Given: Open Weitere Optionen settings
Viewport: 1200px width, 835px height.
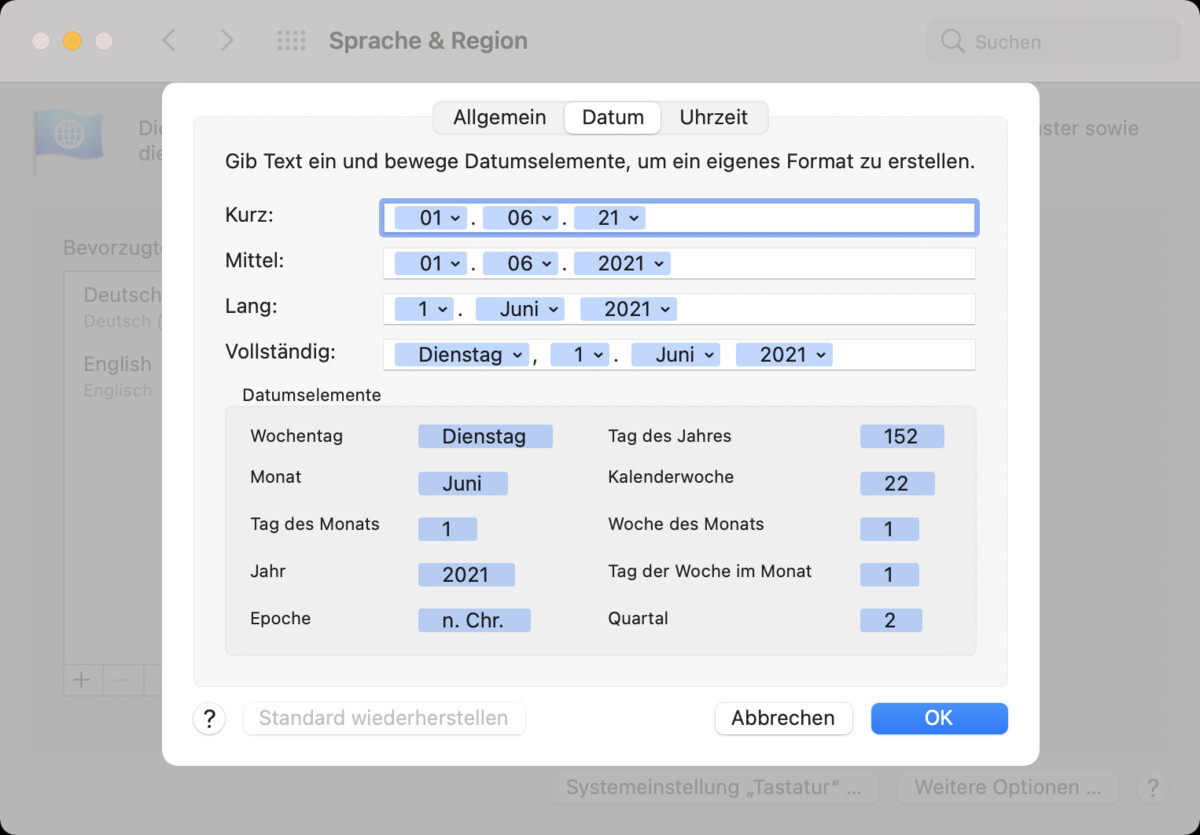Looking at the screenshot, I should (1007, 787).
